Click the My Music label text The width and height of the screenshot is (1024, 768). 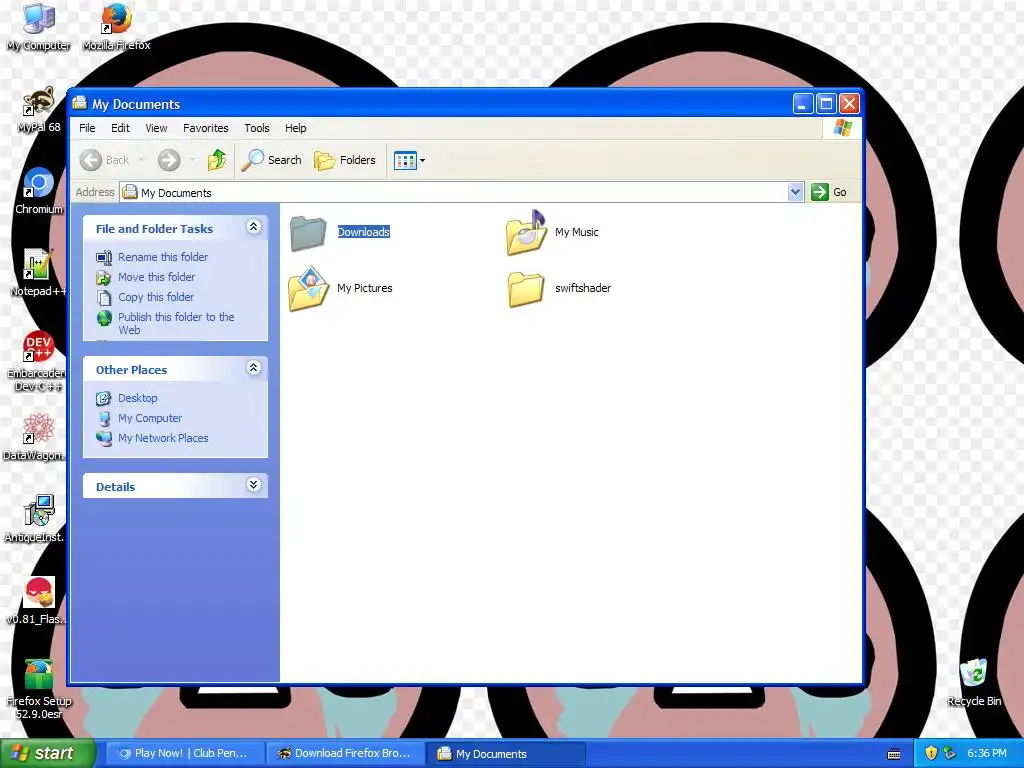coord(577,232)
